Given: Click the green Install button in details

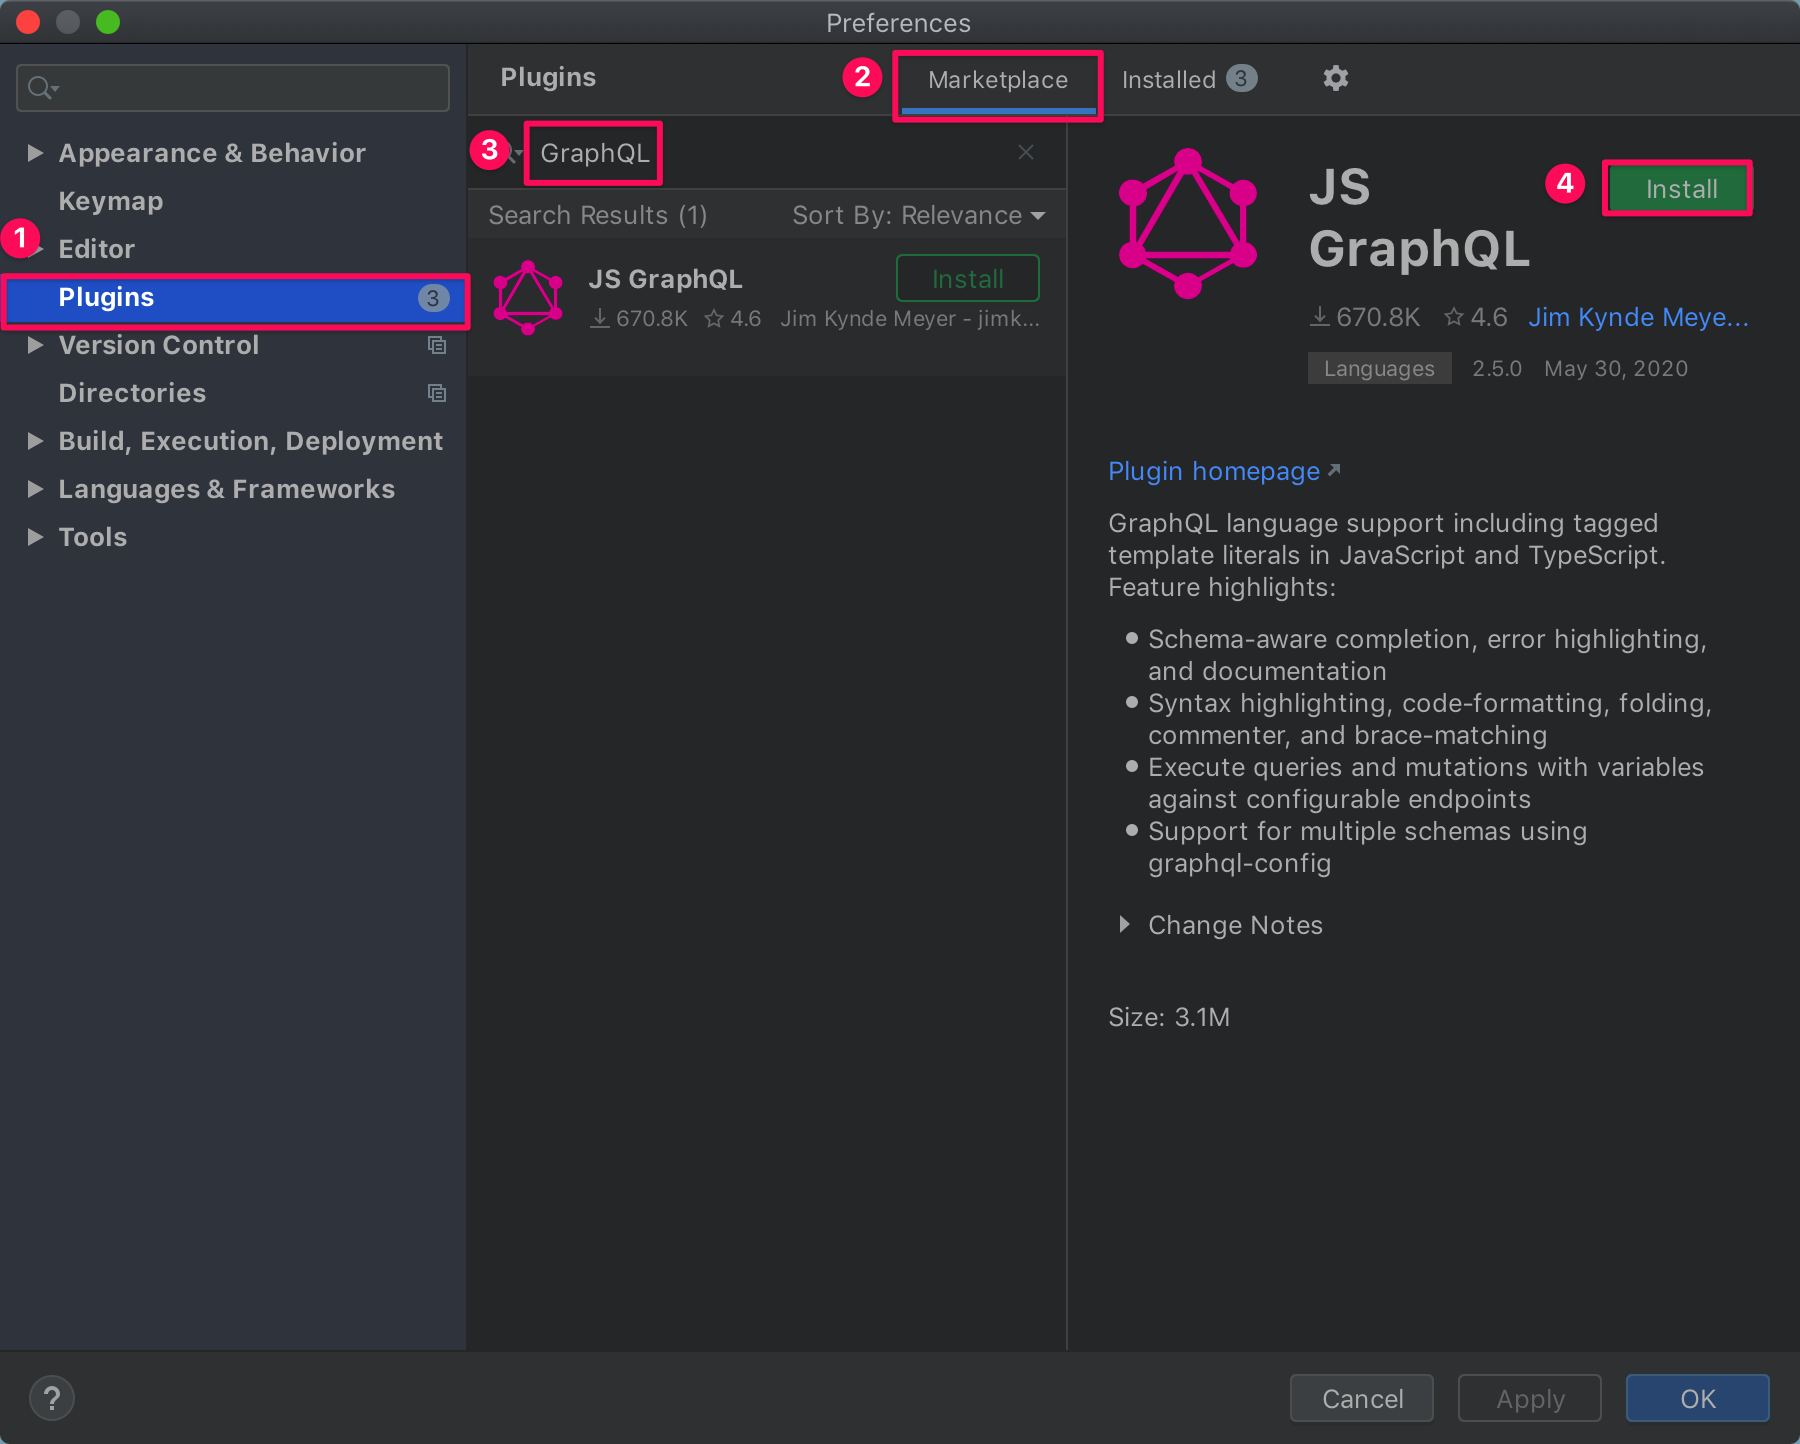Looking at the screenshot, I should click(1680, 189).
